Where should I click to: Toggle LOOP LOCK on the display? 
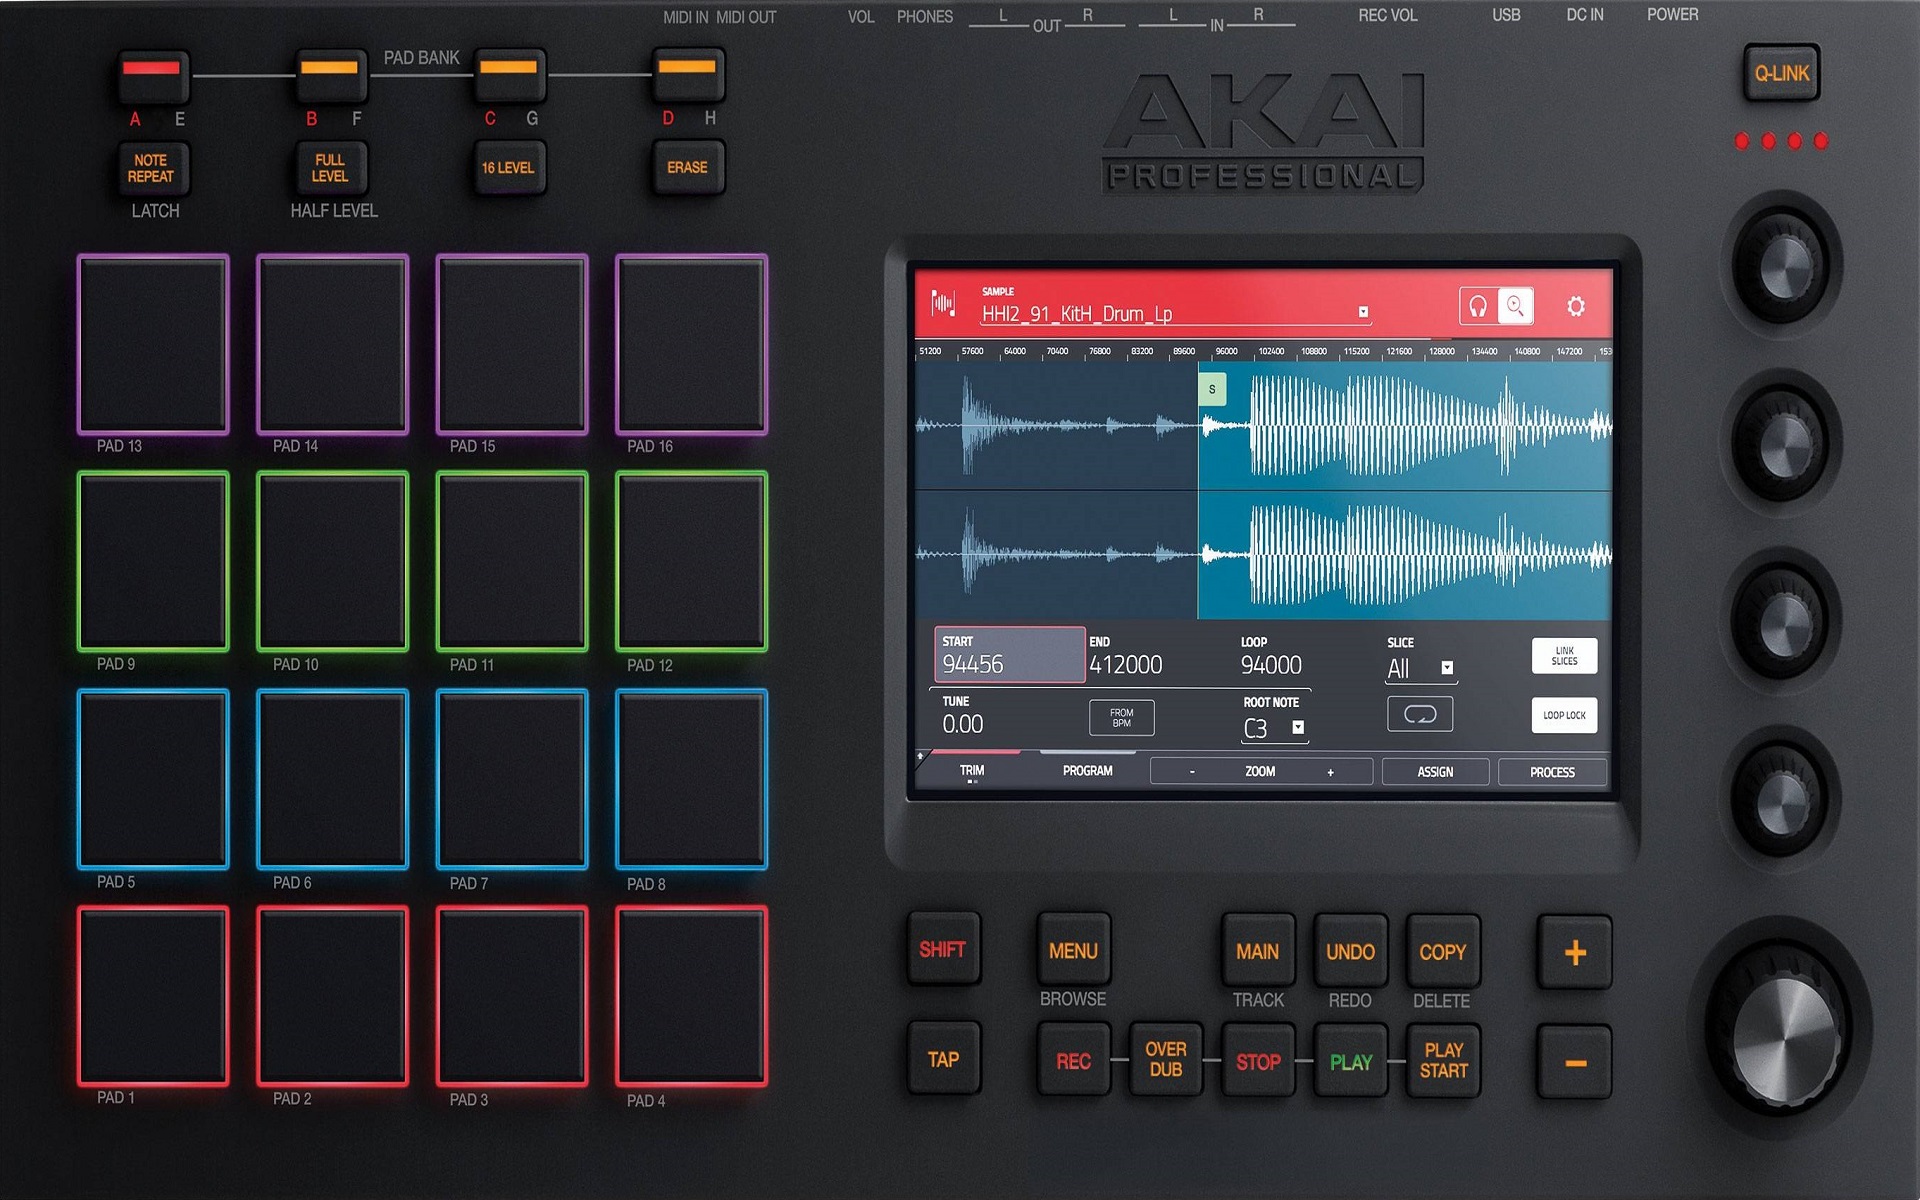click(1564, 715)
